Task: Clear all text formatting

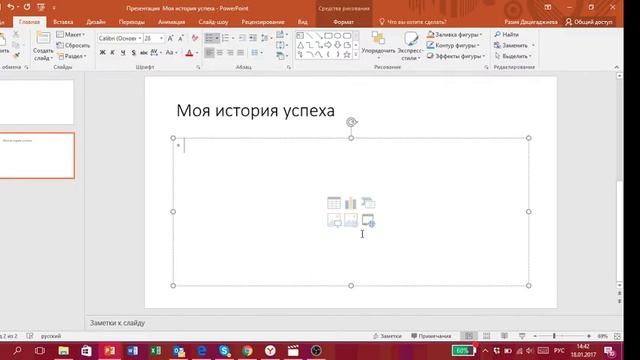Action: (195, 38)
